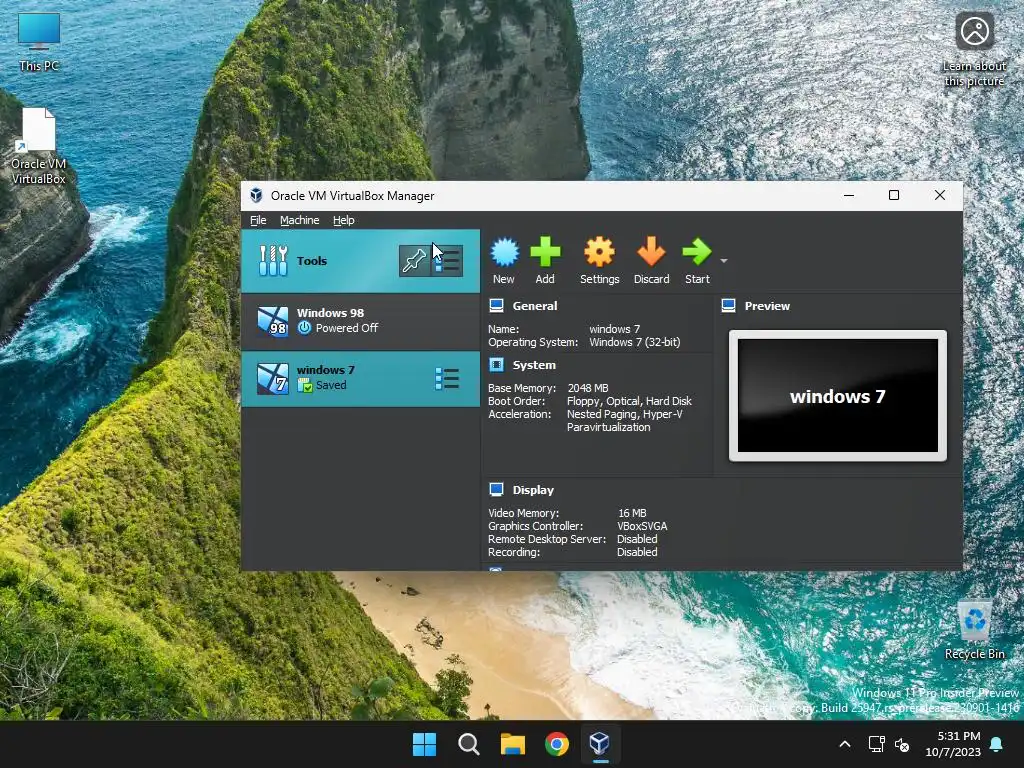Launch Google Chrome from the taskbar
1024x768 pixels.
[557, 744]
